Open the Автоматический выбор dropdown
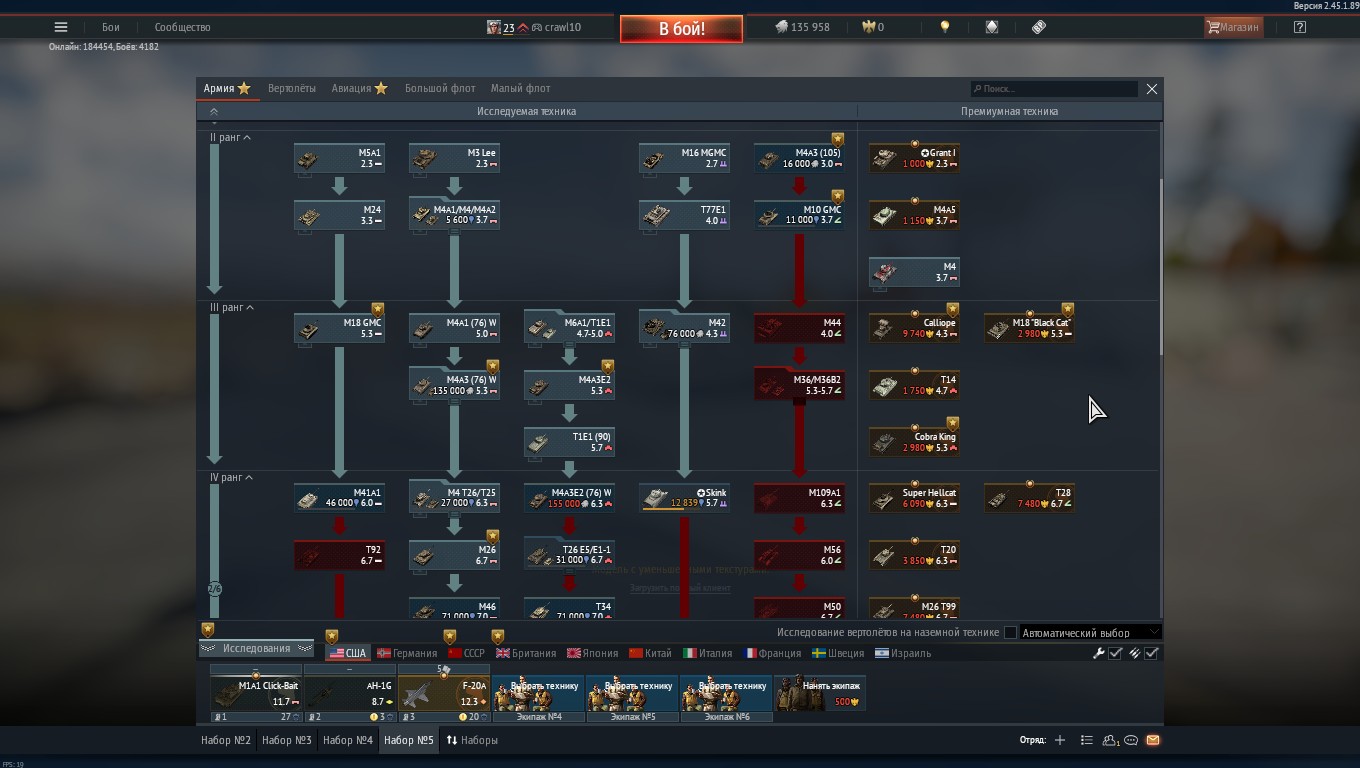Viewport: 1360px width, 768px height. click(1090, 632)
